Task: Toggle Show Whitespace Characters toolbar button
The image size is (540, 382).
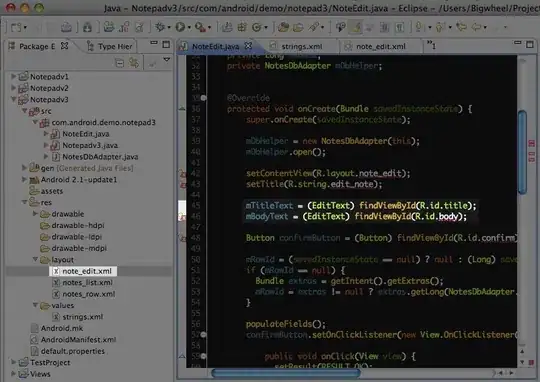Action: click(399, 27)
